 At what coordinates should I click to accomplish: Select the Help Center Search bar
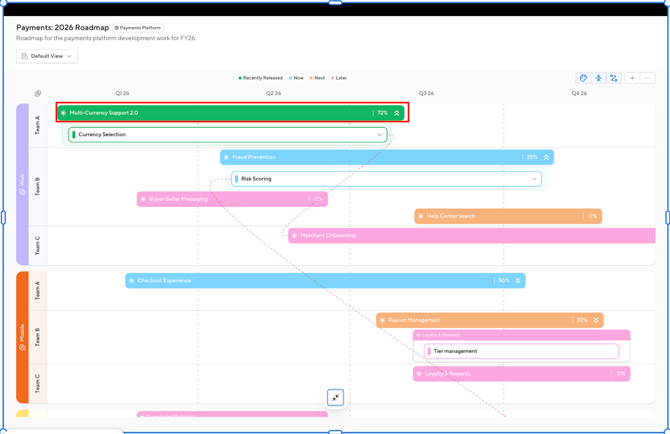coord(508,216)
